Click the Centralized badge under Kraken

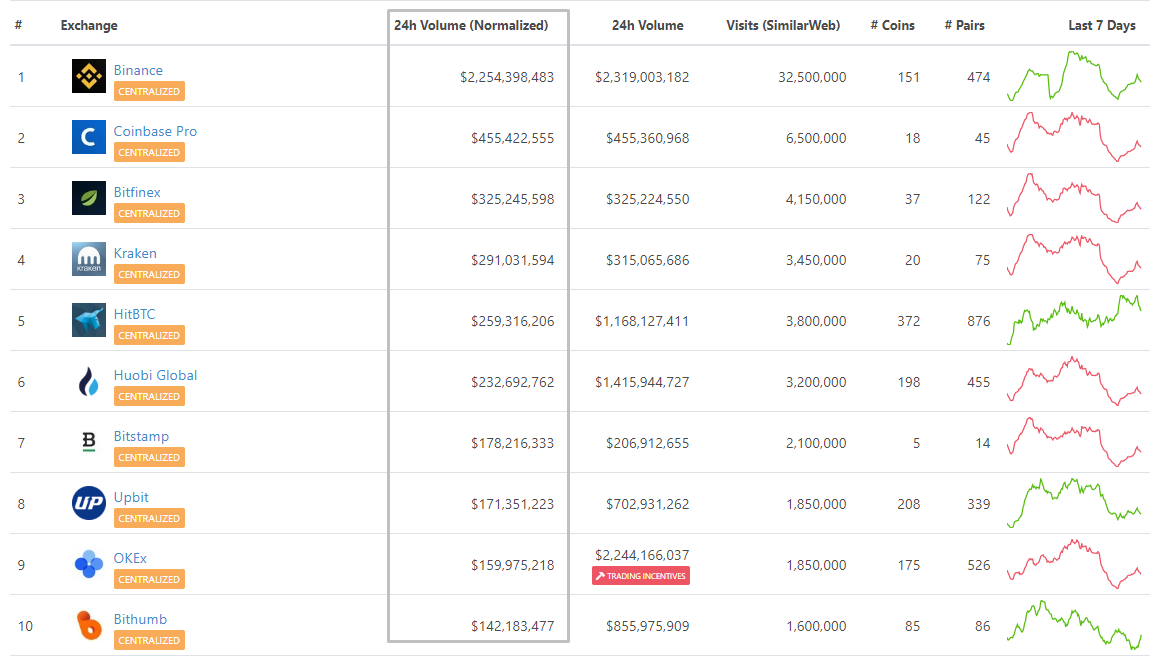[x=149, y=274]
